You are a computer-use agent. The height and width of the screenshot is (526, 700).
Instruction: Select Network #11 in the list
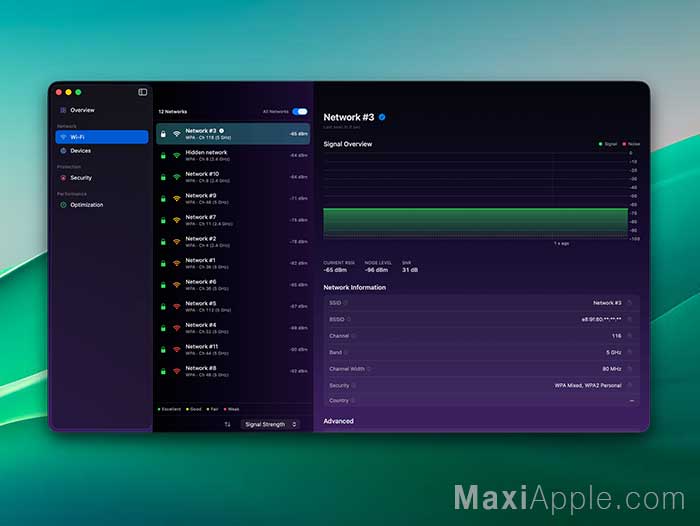(233, 350)
